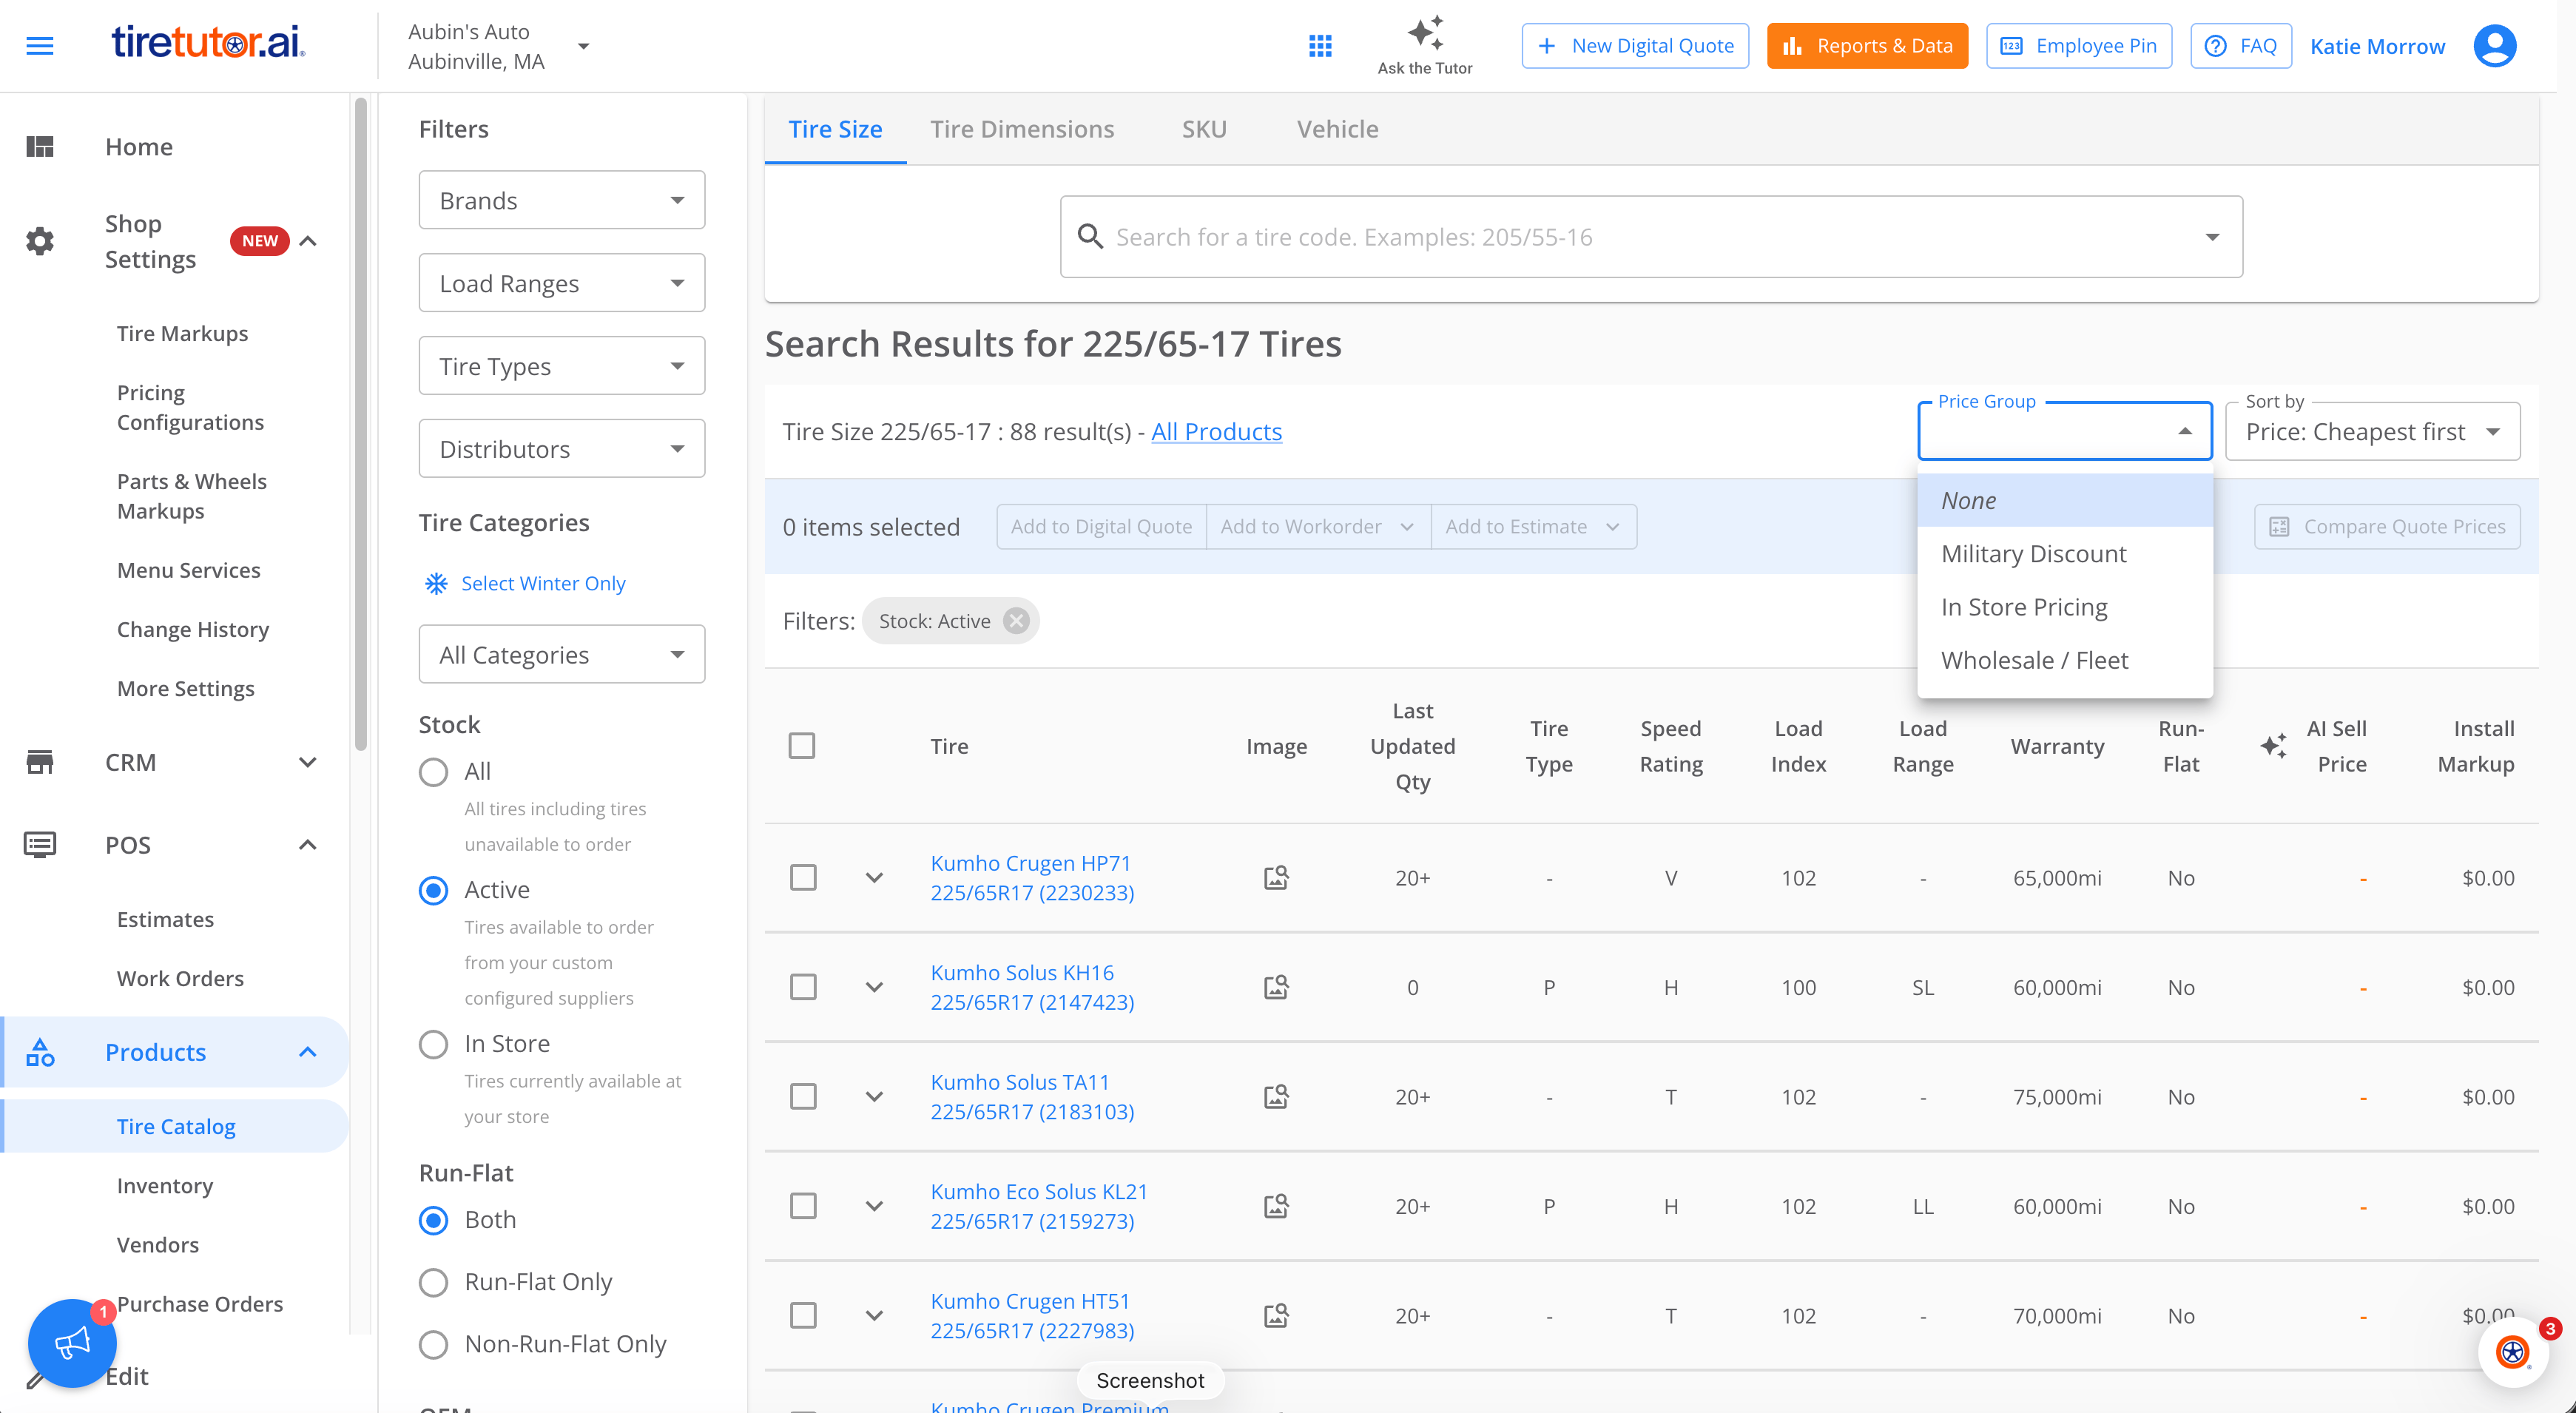Open the Brands filter dropdown
Image resolution: width=2576 pixels, height=1413 pixels.
[562, 200]
